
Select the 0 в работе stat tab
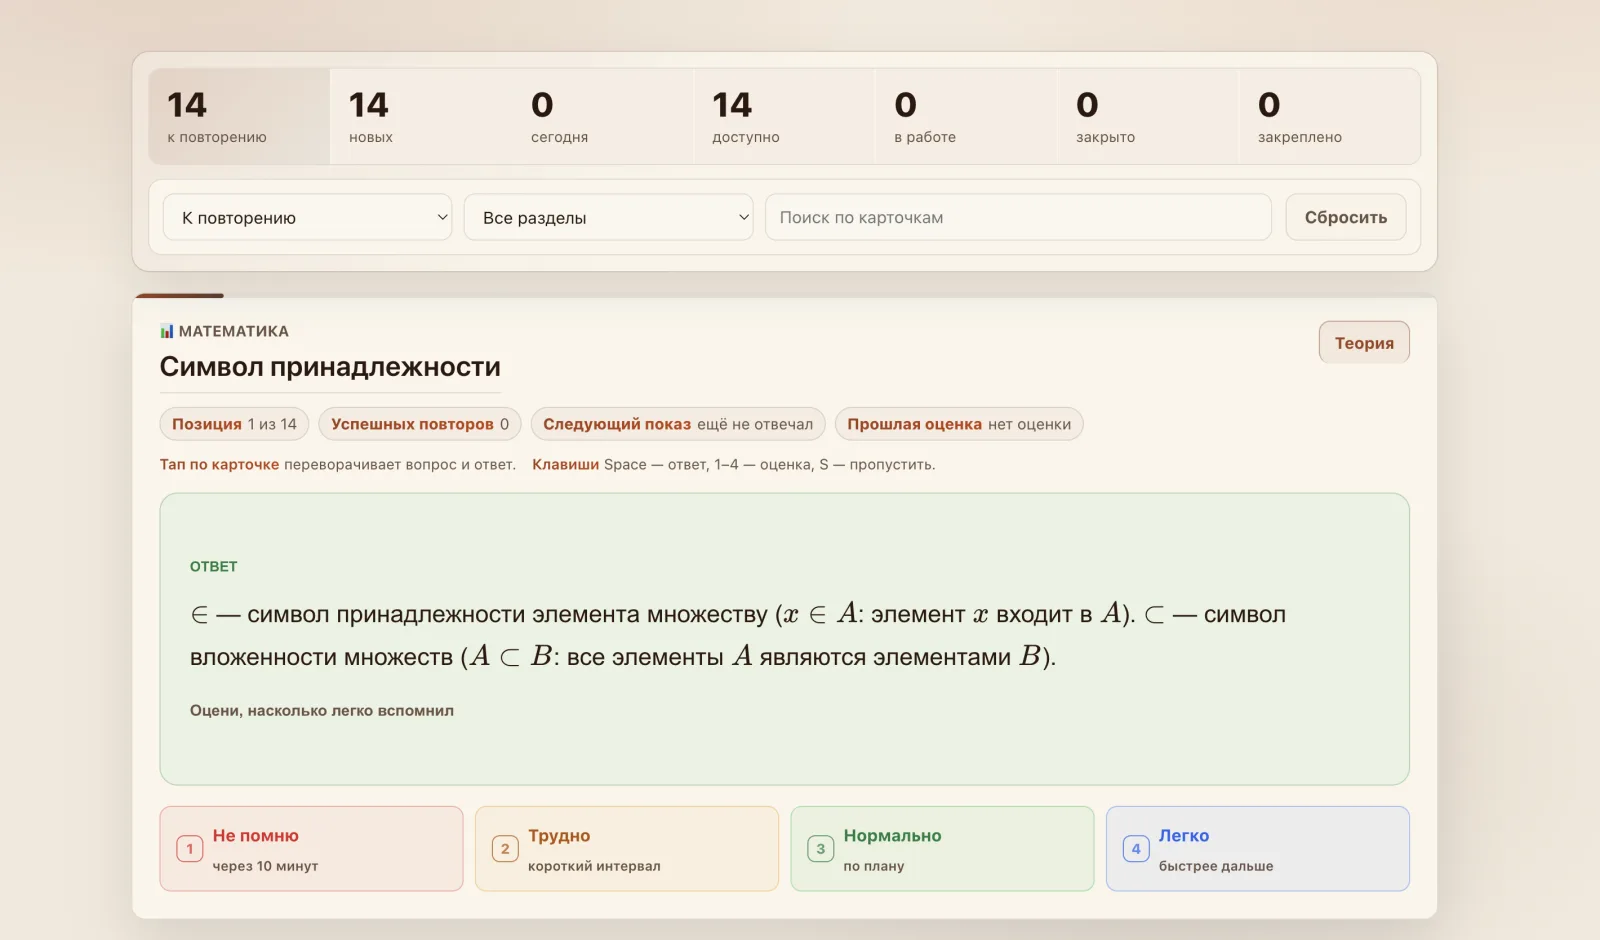(x=967, y=116)
